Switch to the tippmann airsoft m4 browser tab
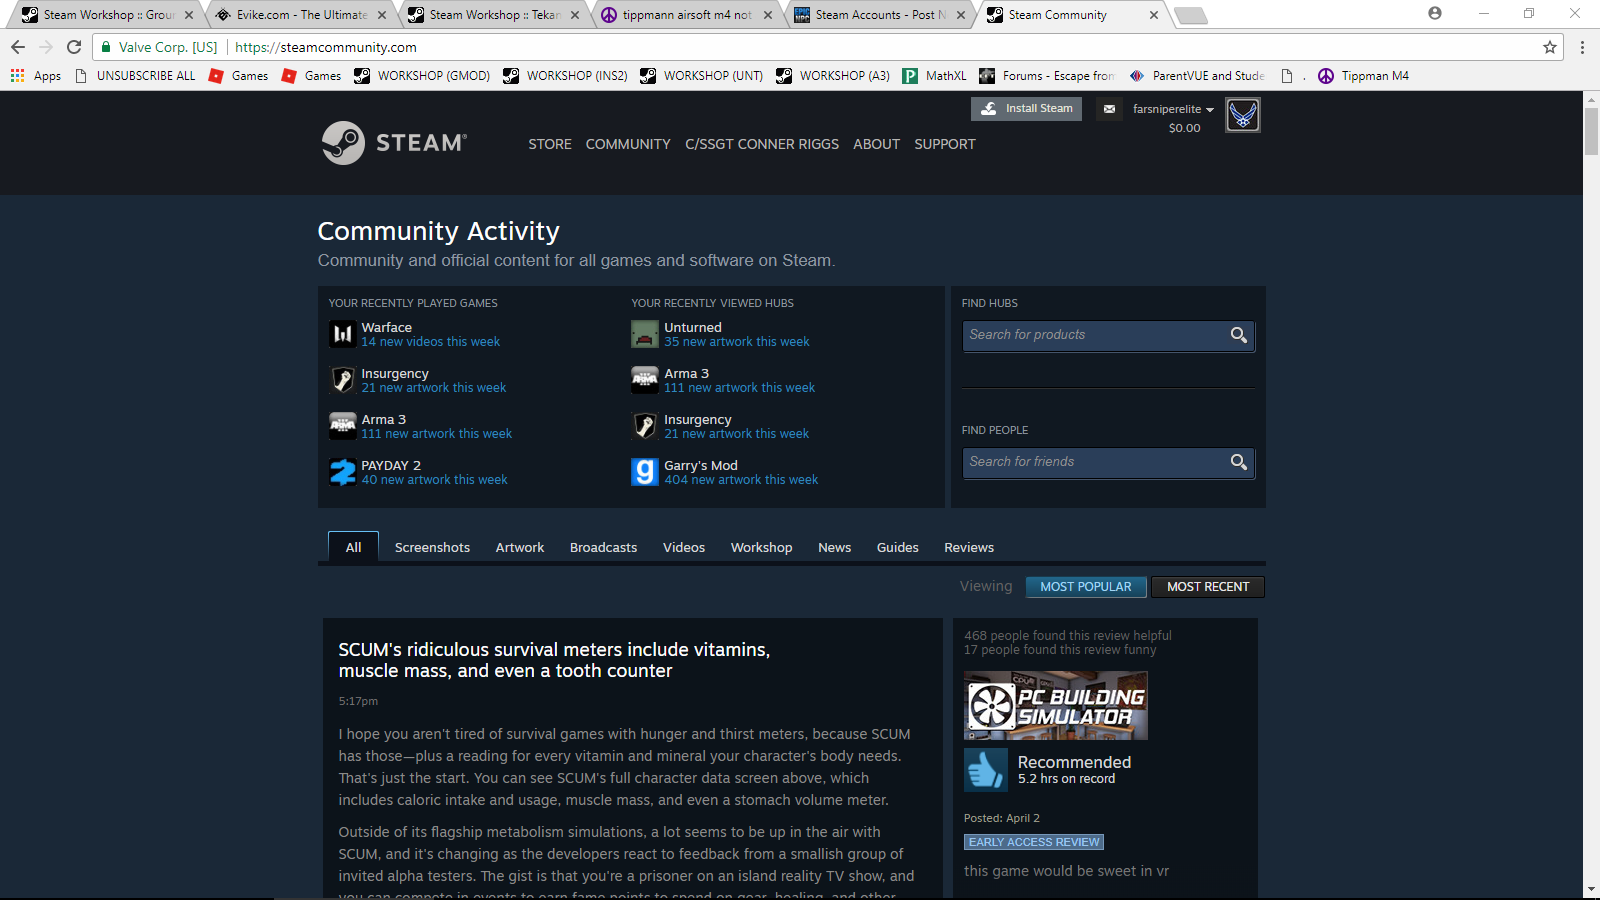 click(x=687, y=15)
